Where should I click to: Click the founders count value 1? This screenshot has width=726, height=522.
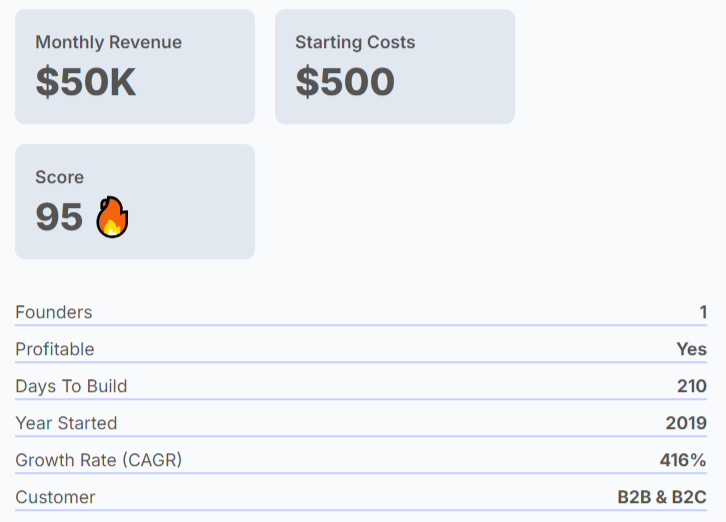click(703, 312)
